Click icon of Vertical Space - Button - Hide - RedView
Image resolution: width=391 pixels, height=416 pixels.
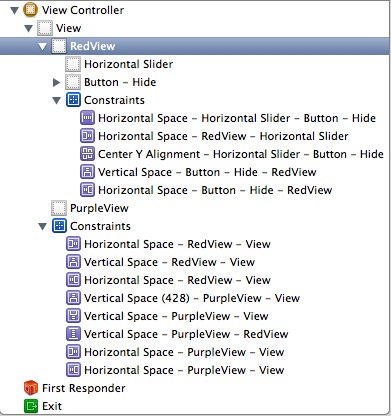[x=87, y=172]
